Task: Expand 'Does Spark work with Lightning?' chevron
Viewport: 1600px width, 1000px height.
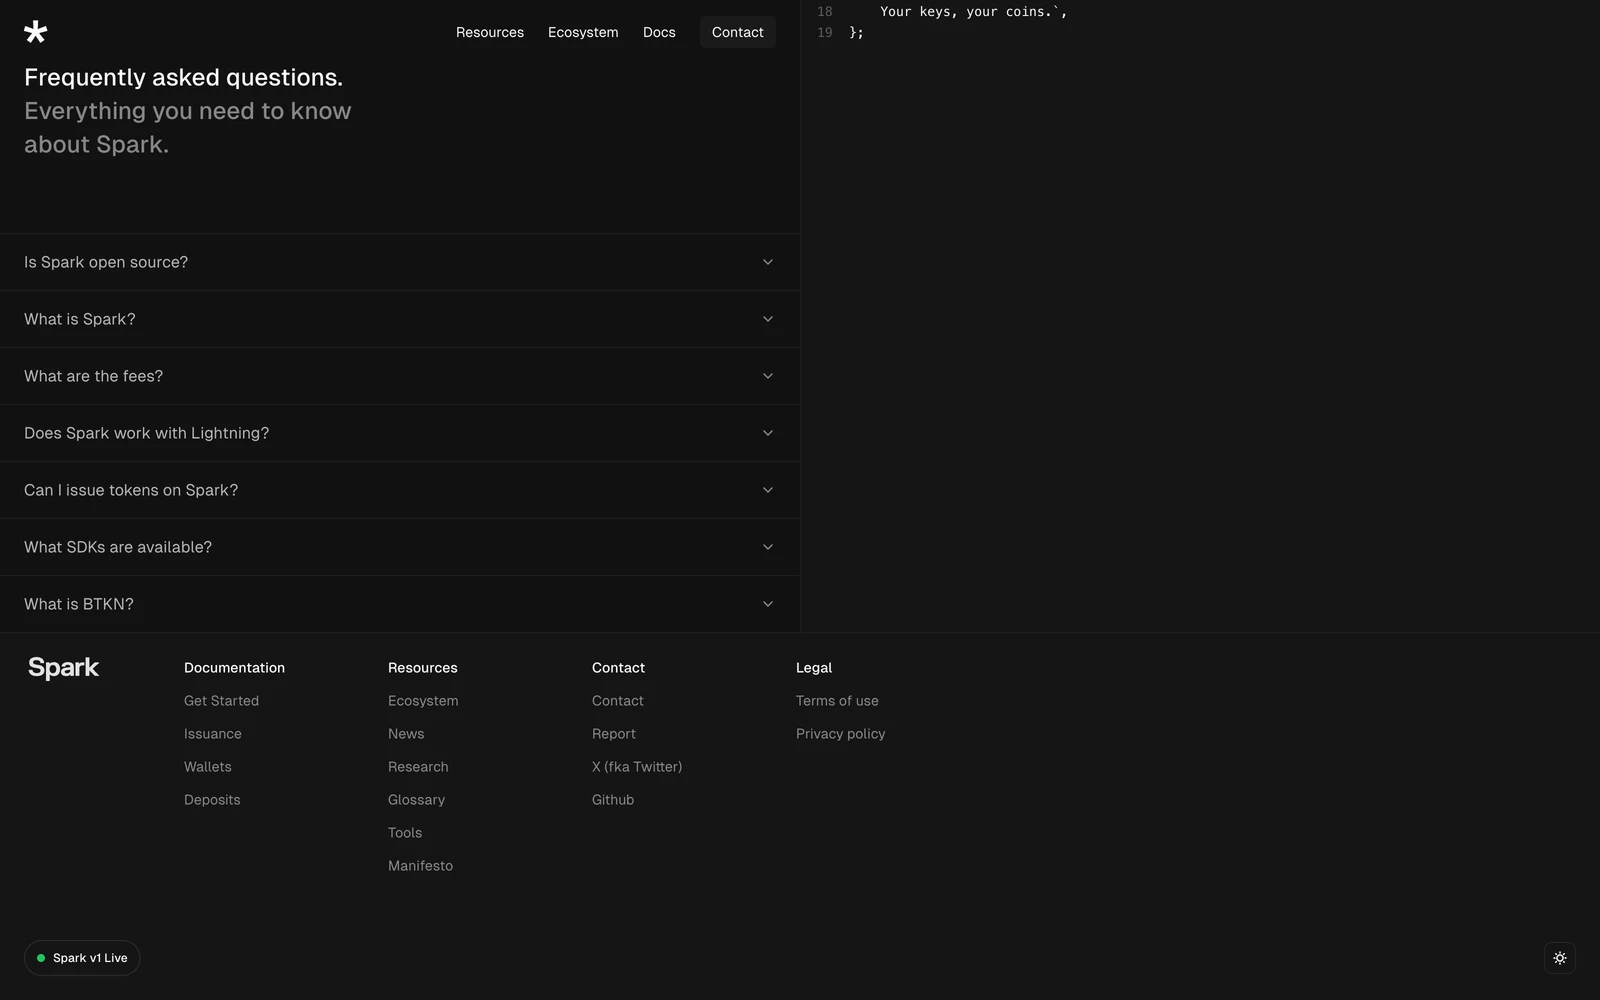Action: point(768,433)
